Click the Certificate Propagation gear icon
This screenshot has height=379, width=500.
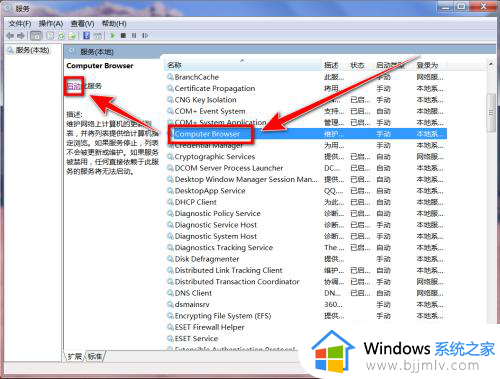[x=170, y=89]
